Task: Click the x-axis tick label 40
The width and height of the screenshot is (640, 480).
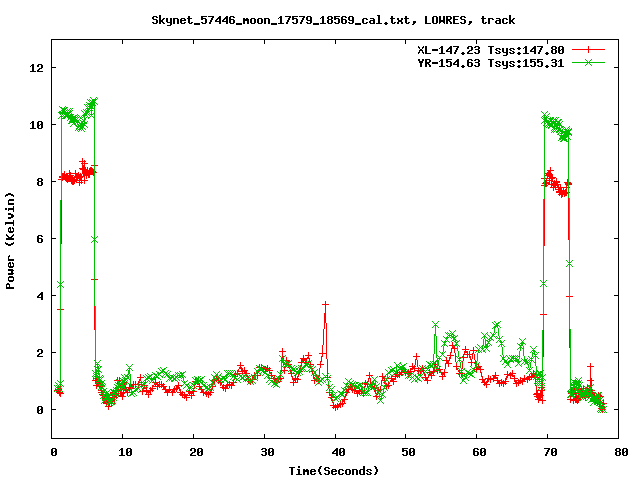Action: (338, 452)
